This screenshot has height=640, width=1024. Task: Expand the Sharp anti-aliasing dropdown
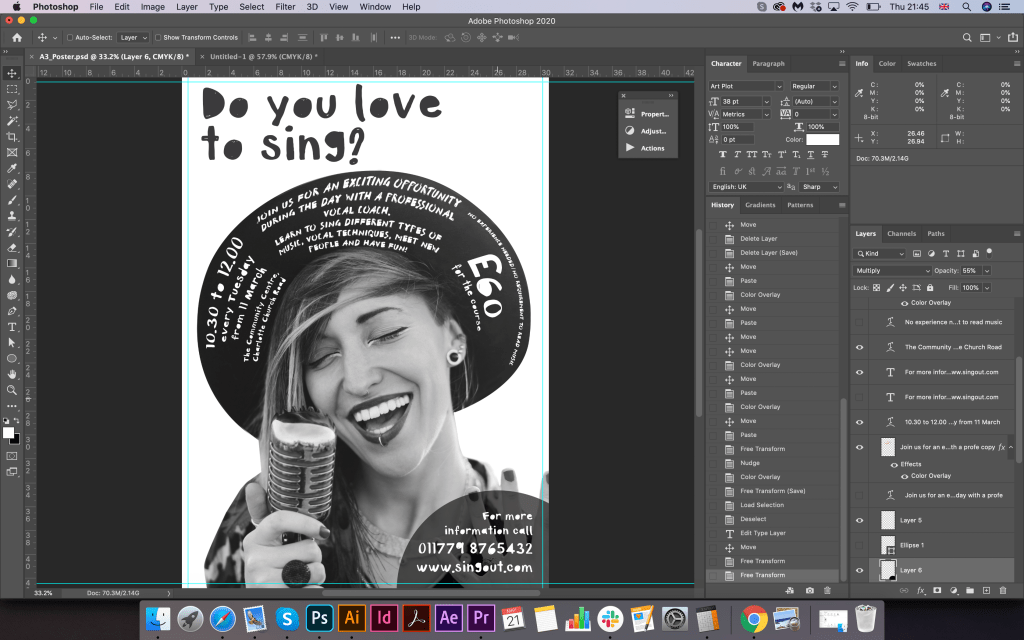coord(817,187)
